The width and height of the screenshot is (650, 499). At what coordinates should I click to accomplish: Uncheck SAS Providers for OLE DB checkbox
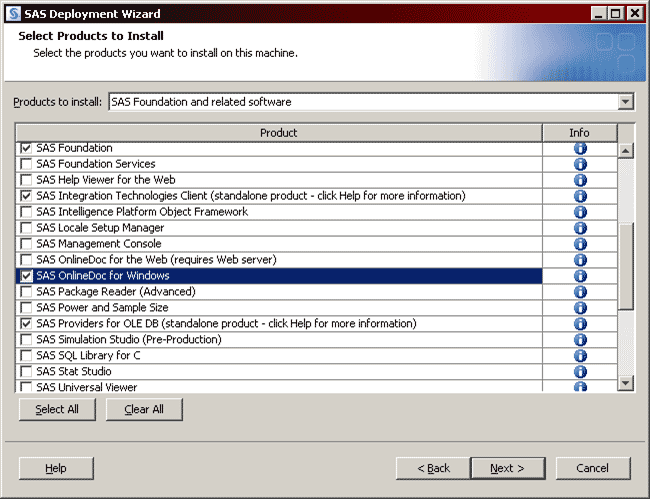tap(26, 323)
